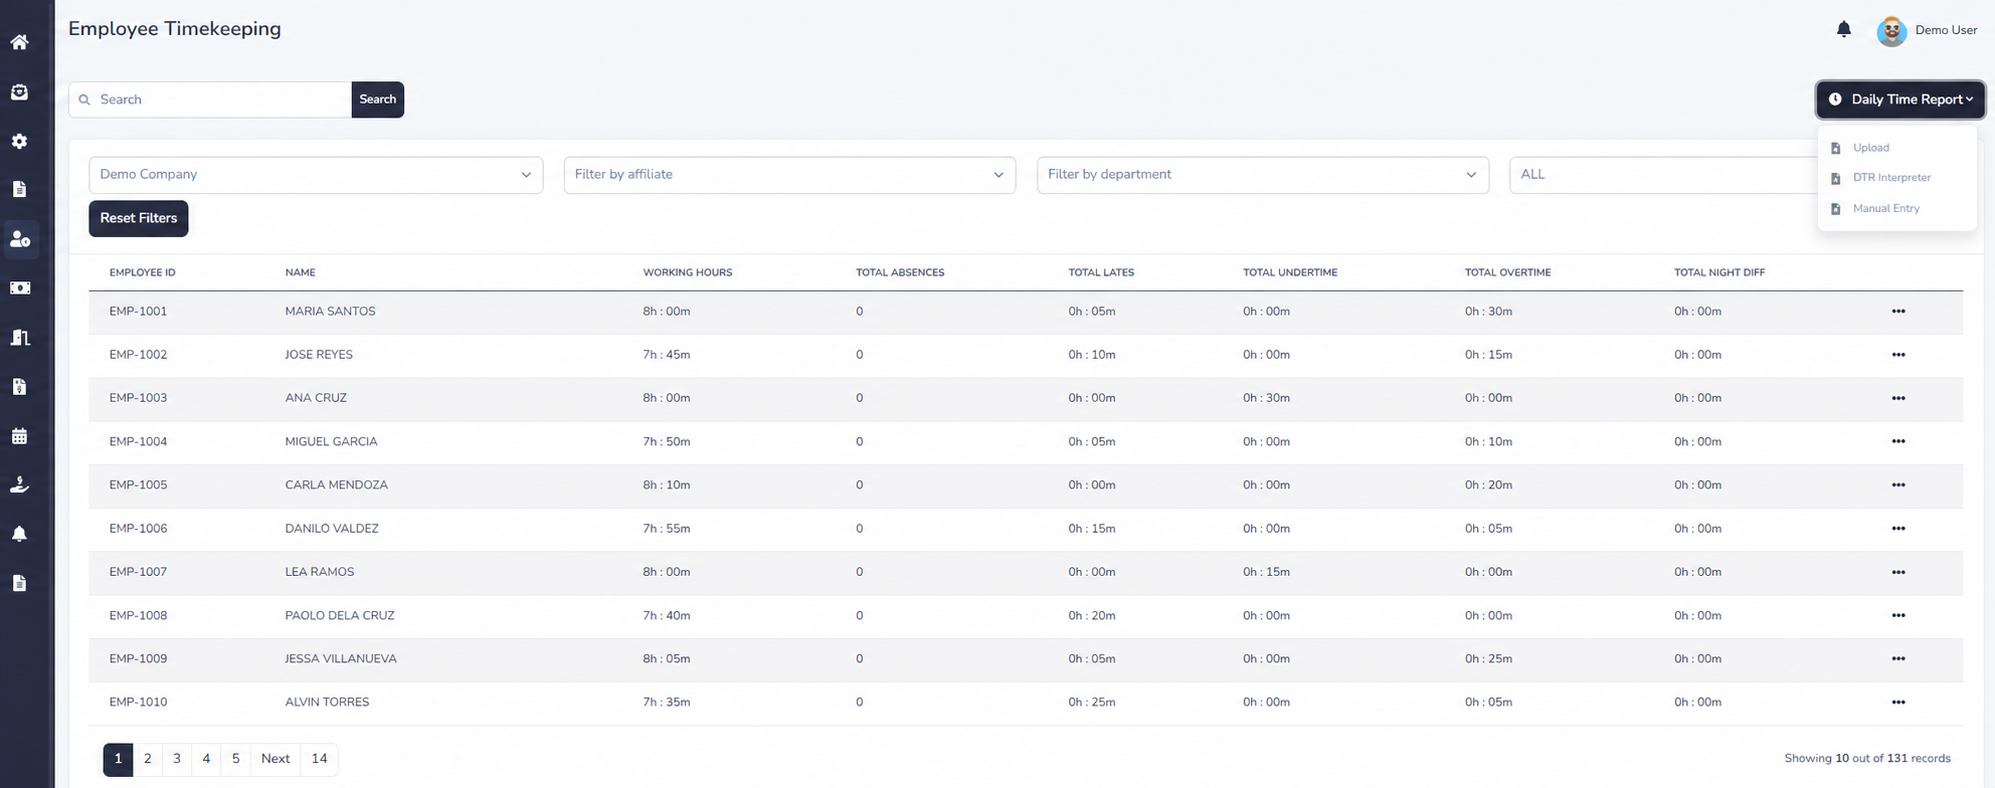
Task: Click the TOTAL ABSENCES column header
Action: [x=900, y=272]
